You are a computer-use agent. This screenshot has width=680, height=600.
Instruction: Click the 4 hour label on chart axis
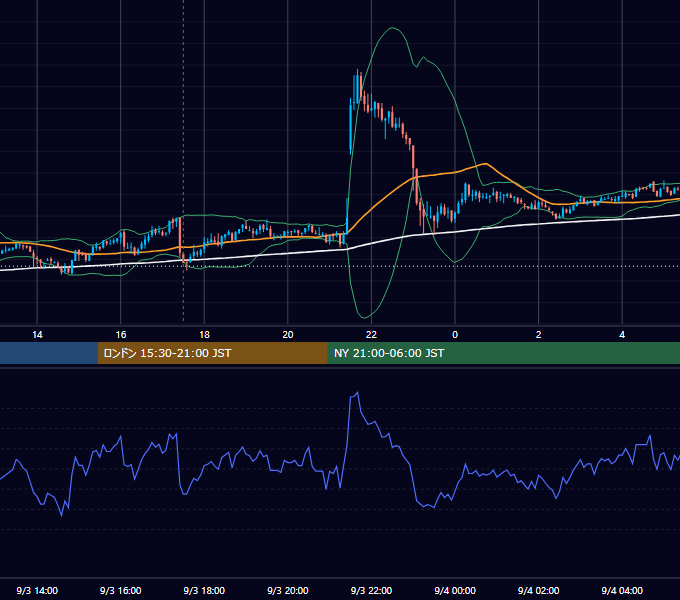point(622,335)
